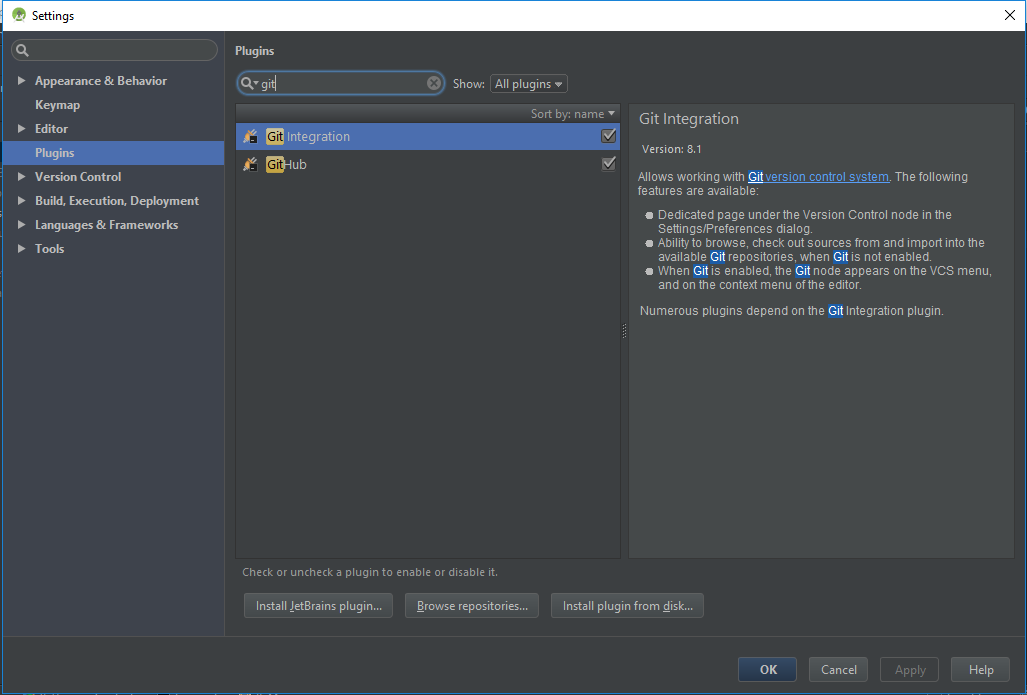Screen dimensions: 1027x695
Task: Click the search magnifier icon in plugins
Action: tap(248, 84)
